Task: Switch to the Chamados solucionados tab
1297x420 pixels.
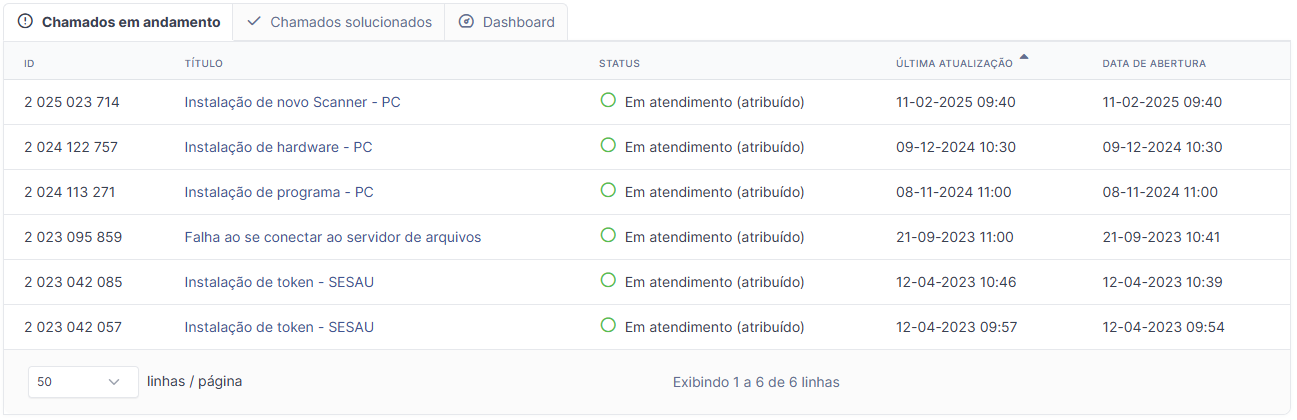Action: point(339,22)
